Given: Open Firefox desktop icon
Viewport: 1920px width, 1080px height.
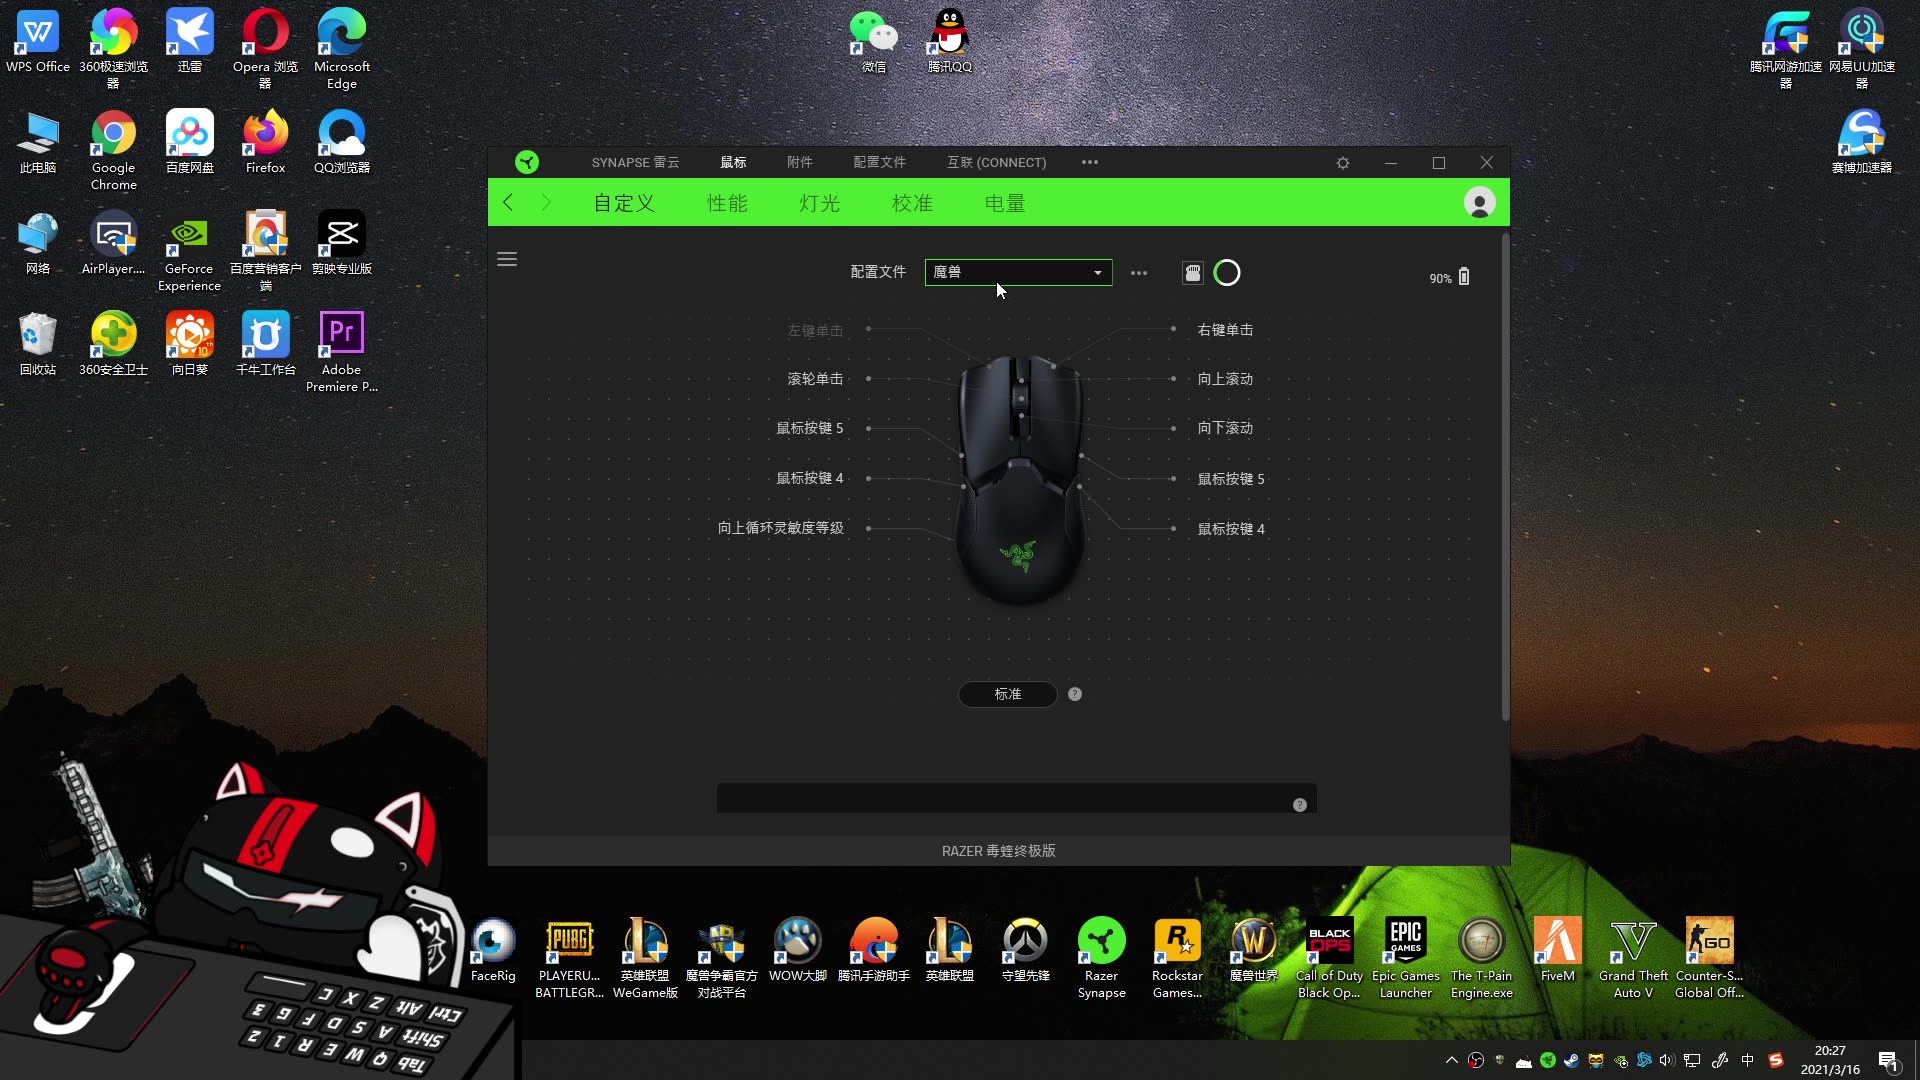Looking at the screenshot, I should tap(266, 142).
